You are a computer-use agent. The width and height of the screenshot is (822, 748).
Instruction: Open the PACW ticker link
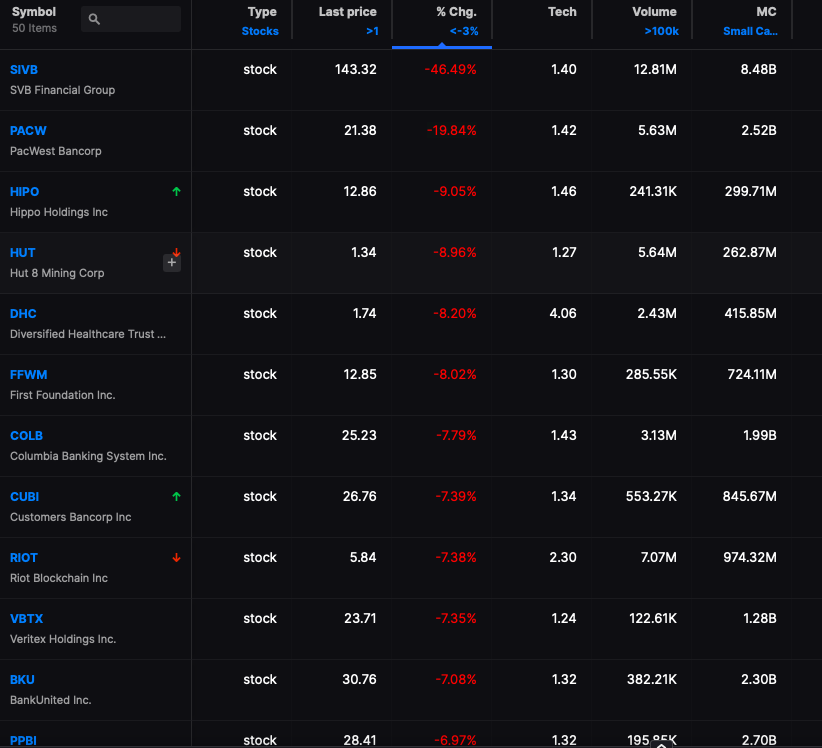[x=28, y=131]
